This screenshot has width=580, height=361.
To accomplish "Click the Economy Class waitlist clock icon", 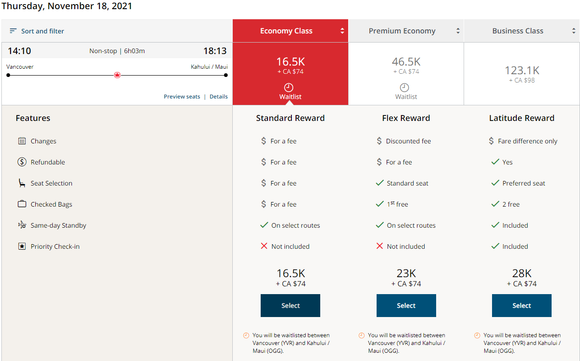I will 289,88.
